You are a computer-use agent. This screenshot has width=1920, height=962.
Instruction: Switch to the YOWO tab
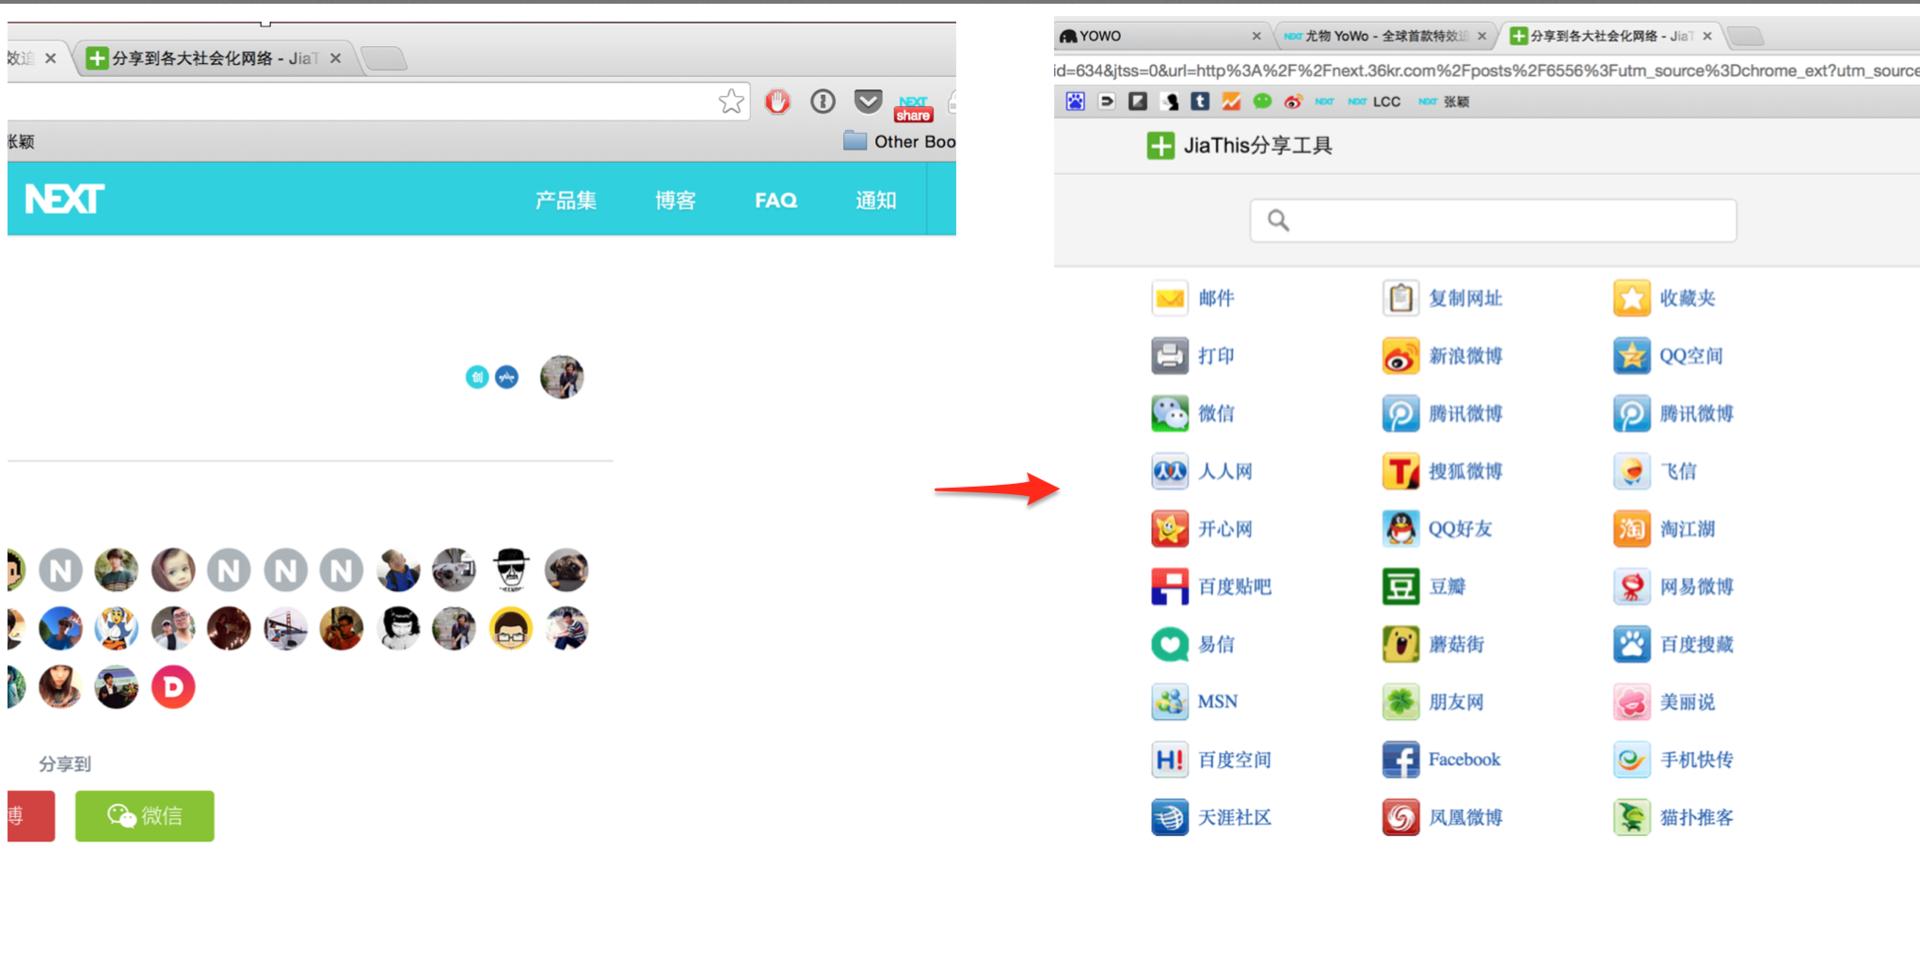(1160, 36)
